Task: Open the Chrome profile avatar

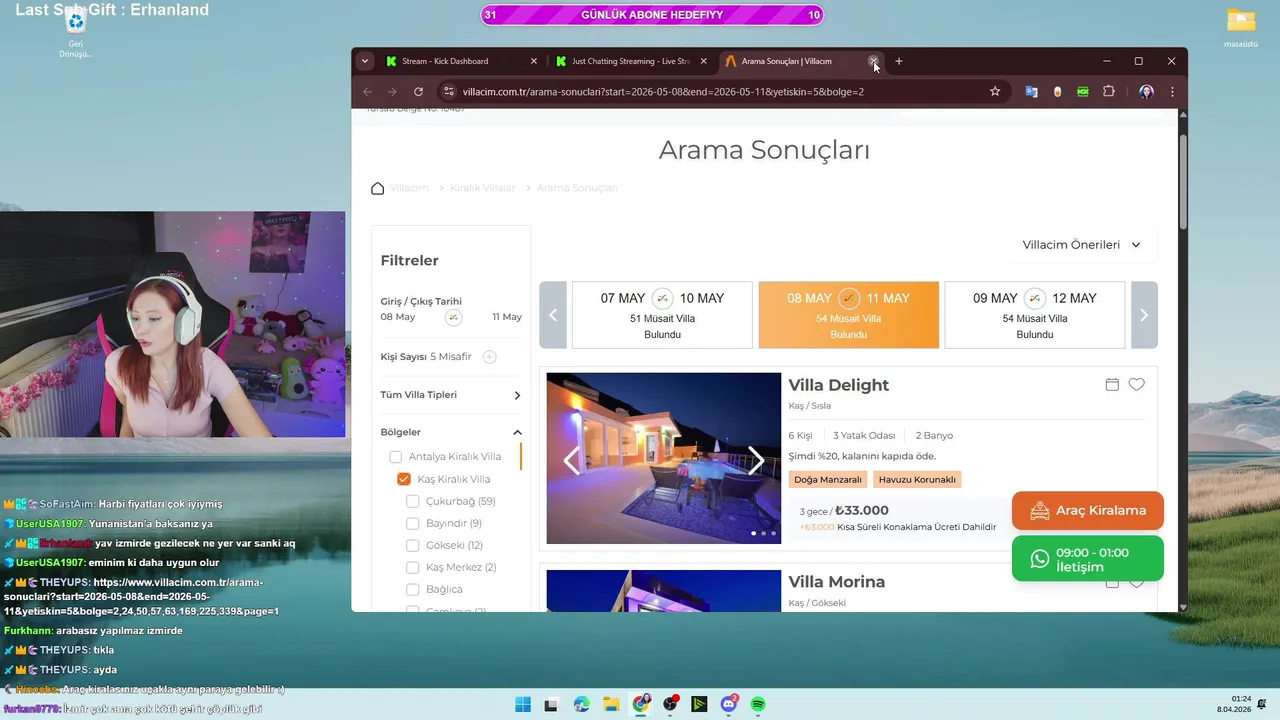Action: click(1146, 91)
